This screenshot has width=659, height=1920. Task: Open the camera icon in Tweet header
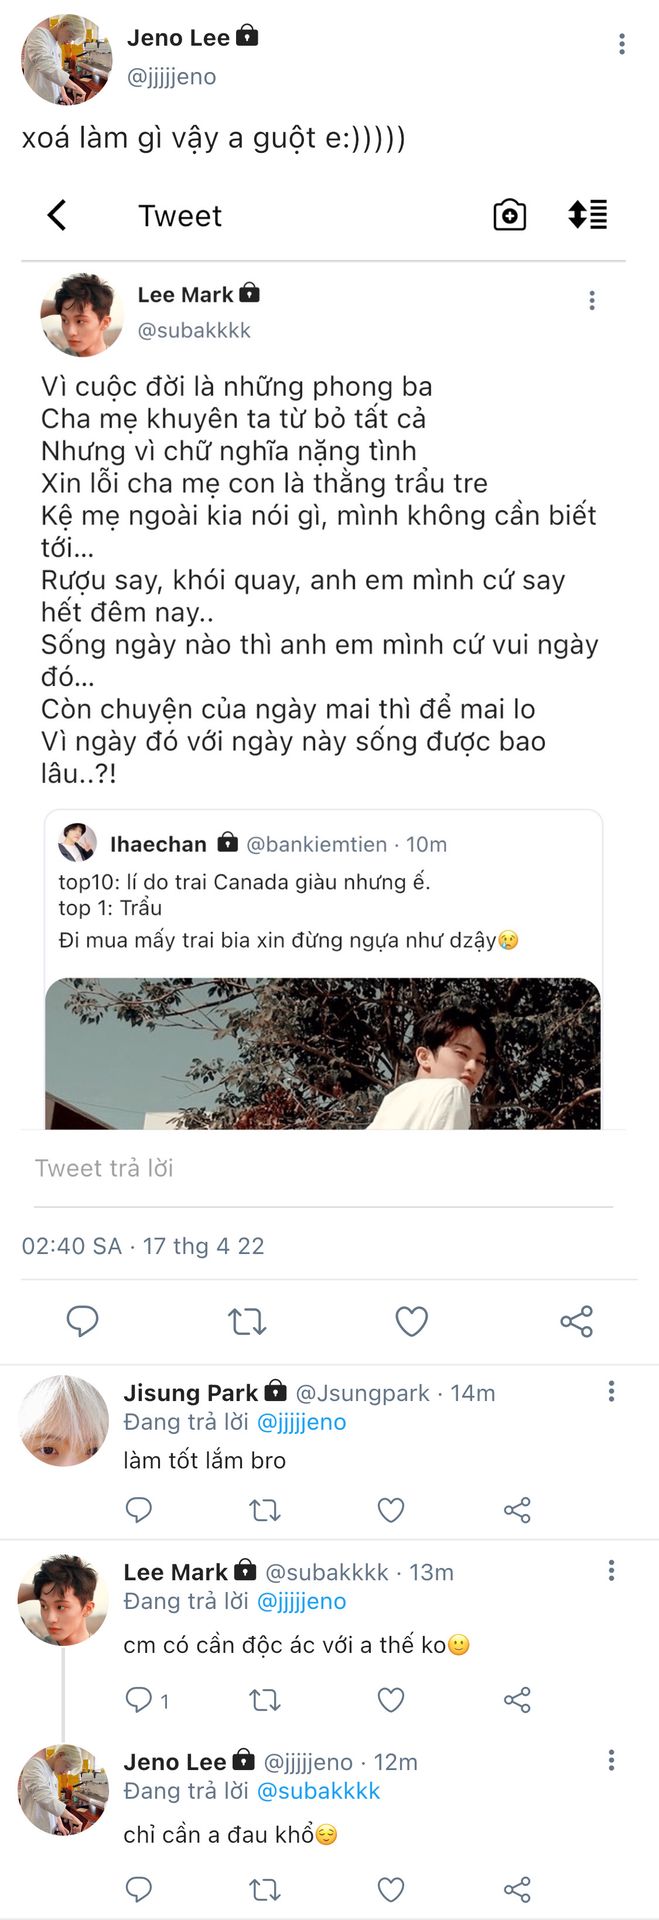509,215
